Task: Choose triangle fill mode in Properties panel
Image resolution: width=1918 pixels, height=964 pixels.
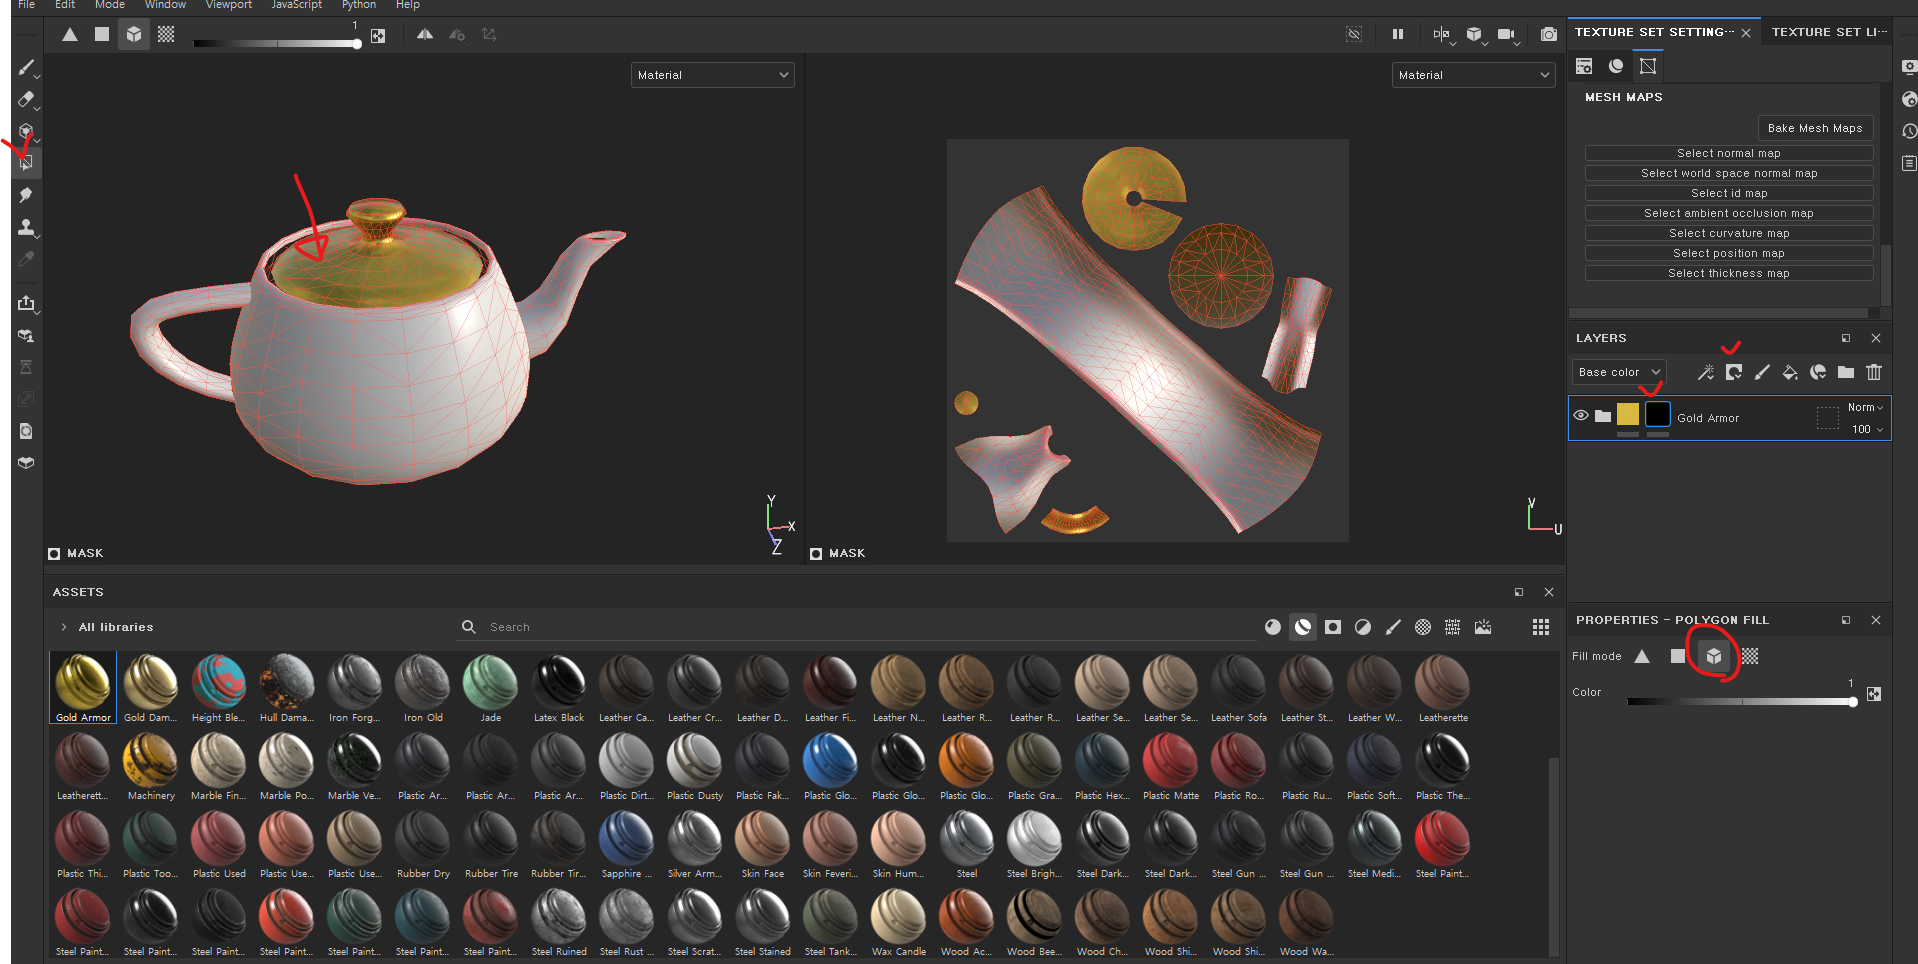Action: click(1642, 656)
